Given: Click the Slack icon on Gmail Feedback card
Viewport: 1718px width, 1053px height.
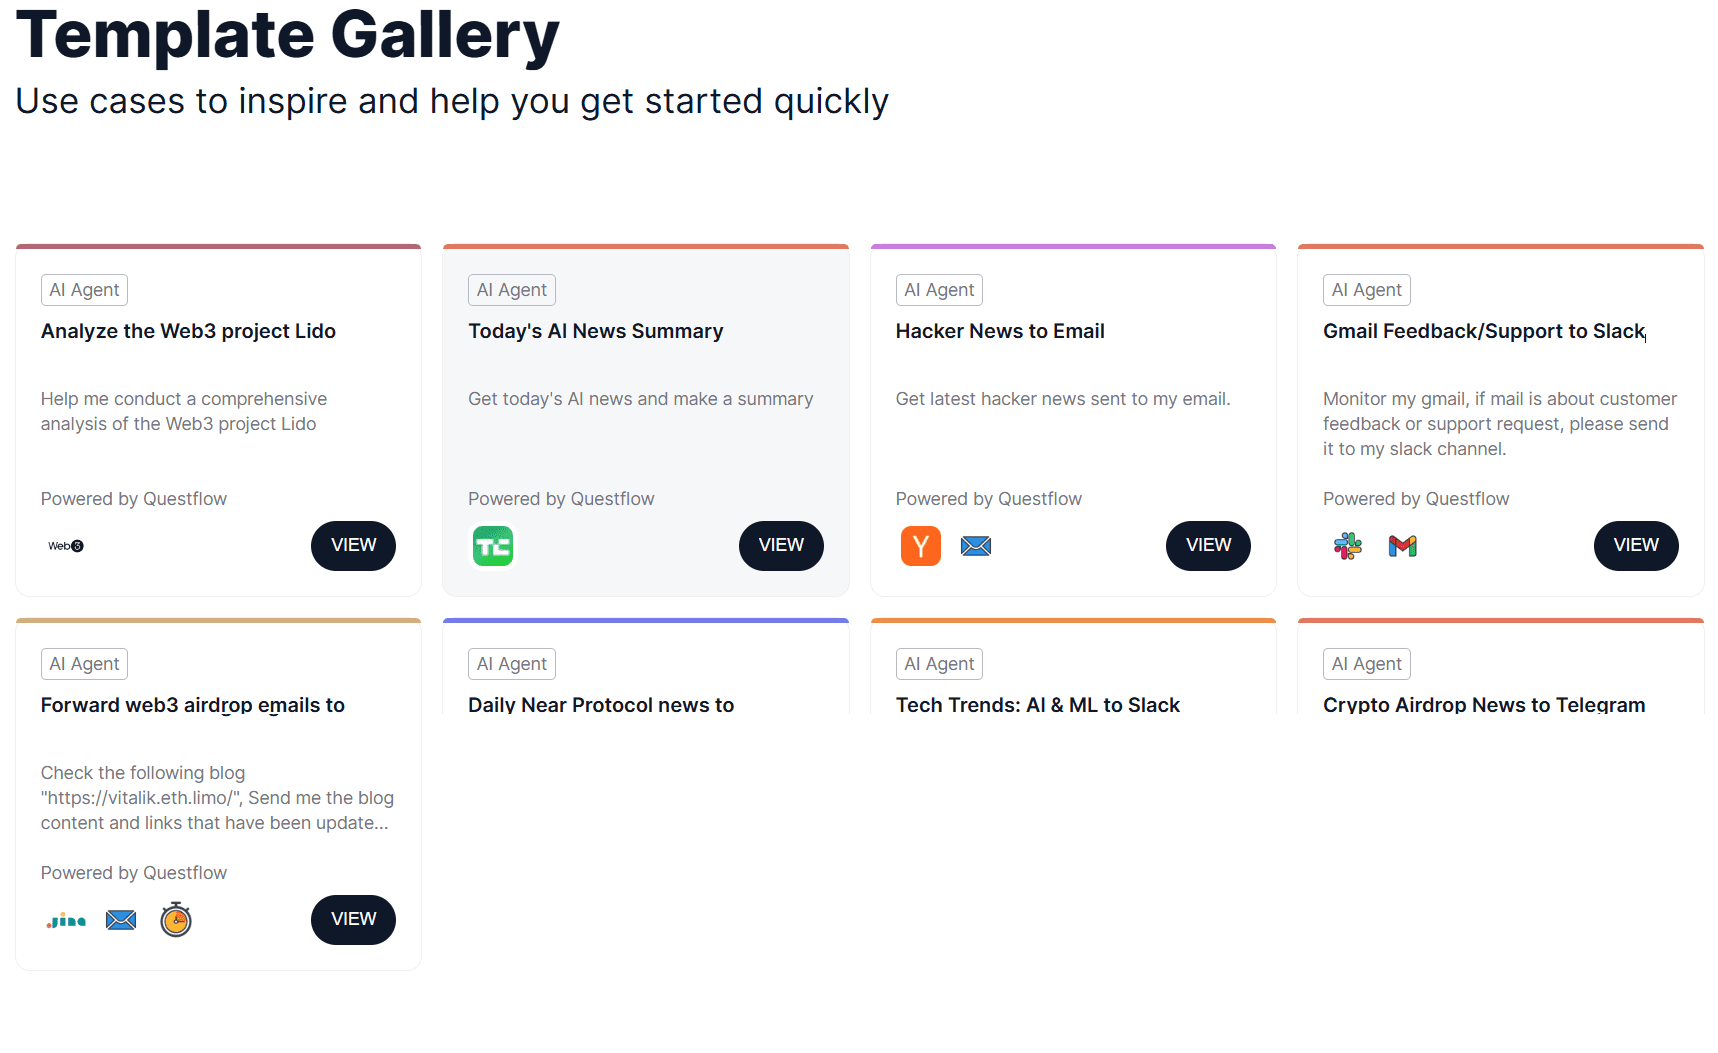Looking at the screenshot, I should 1348,546.
